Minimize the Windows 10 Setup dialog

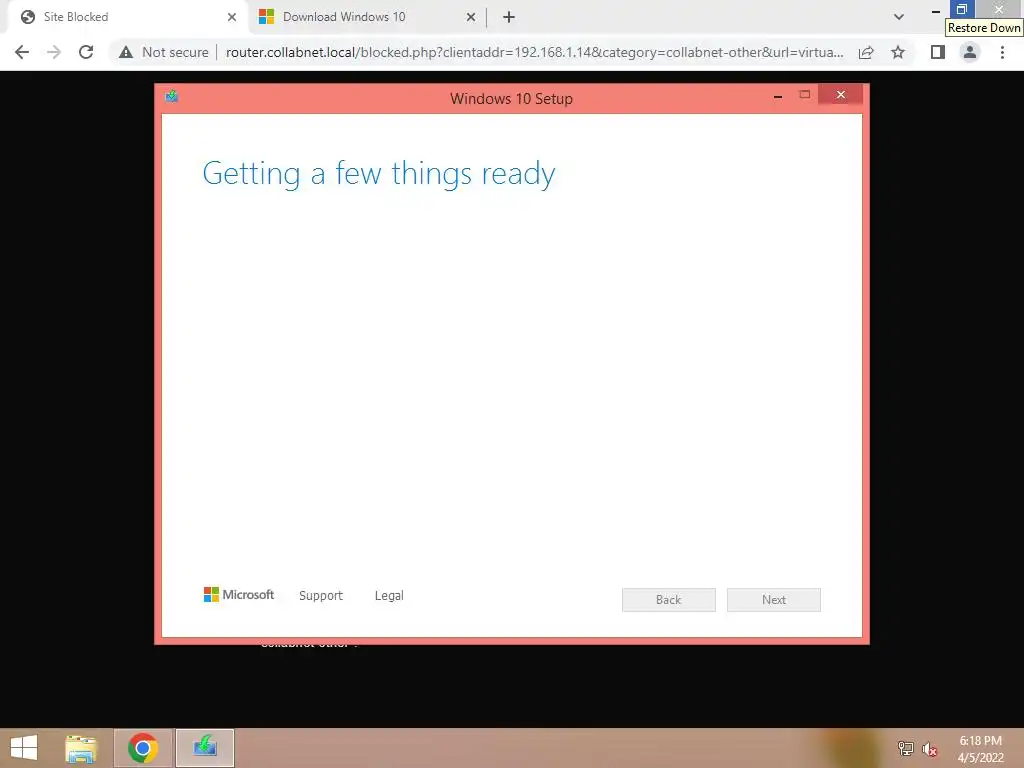pos(778,96)
